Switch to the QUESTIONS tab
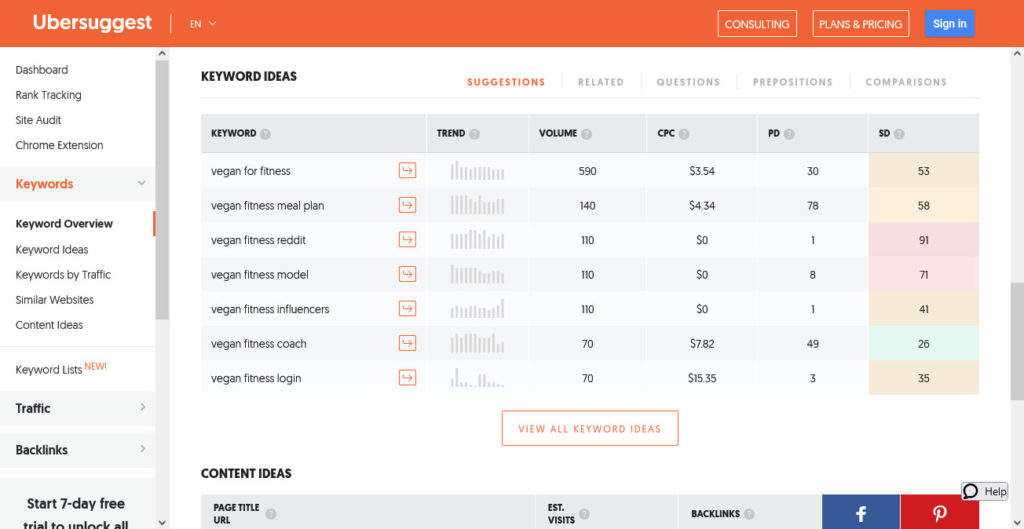 [688, 82]
